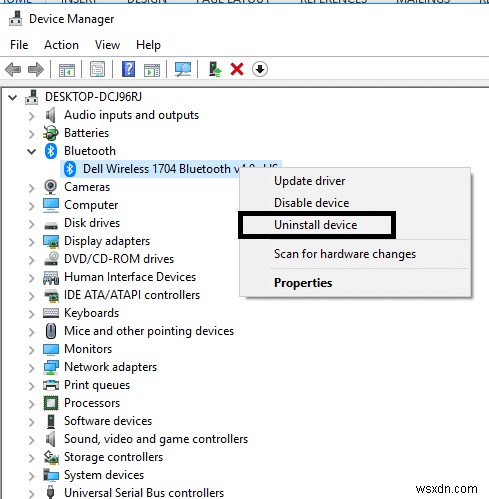The width and height of the screenshot is (489, 499).
Task: Click the Batteries category icon
Action: click(x=51, y=133)
